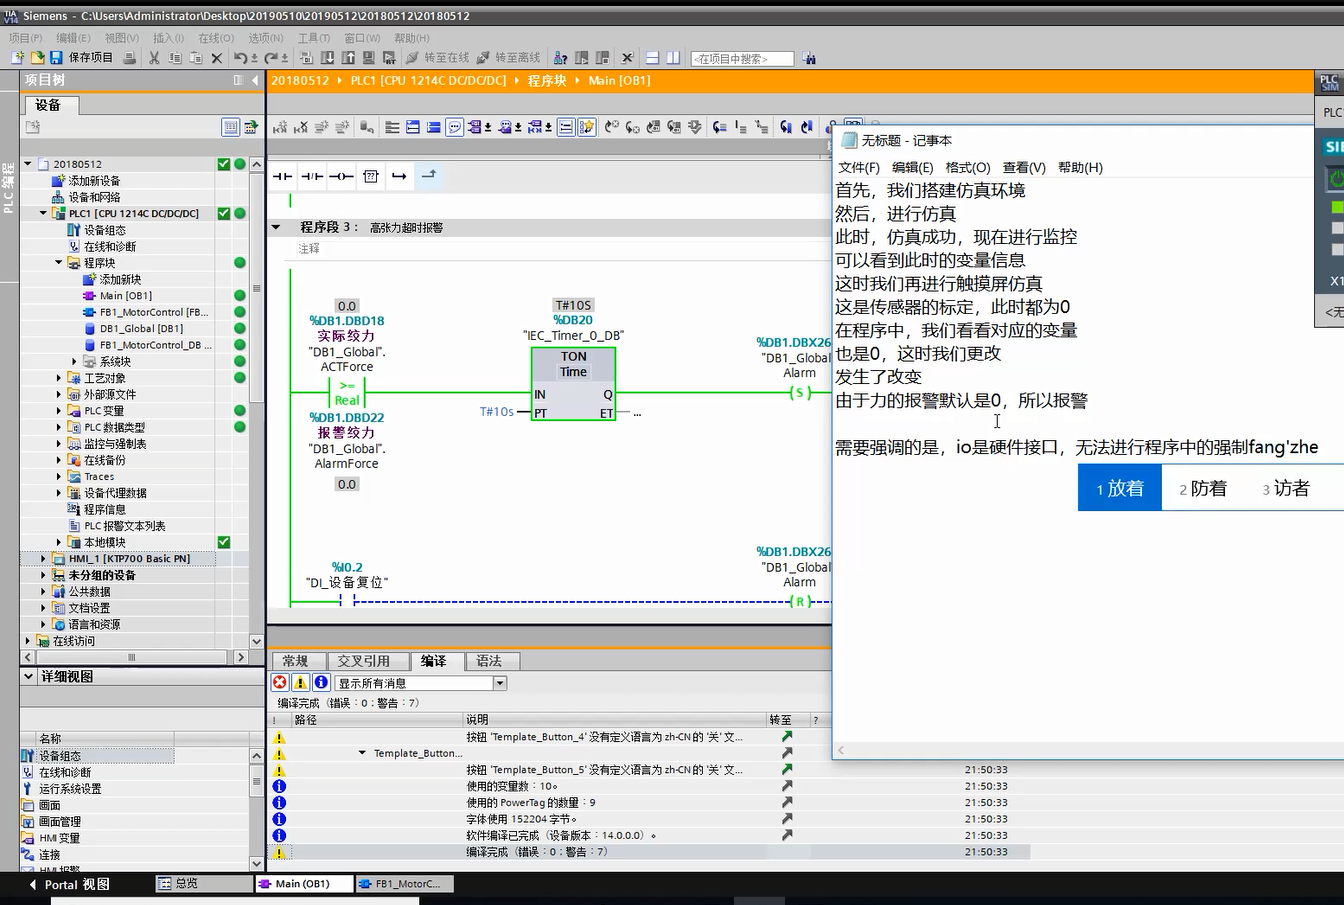Image resolution: width=1344 pixels, height=905 pixels.
Task: Toggle the block interface list icon
Action: (566, 127)
